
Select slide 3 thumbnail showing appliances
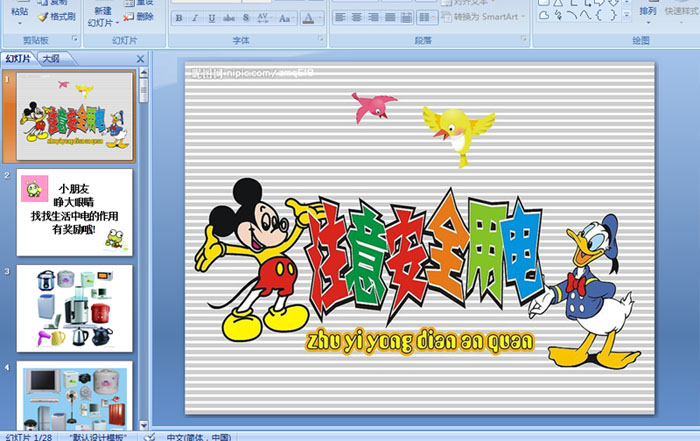(75, 308)
